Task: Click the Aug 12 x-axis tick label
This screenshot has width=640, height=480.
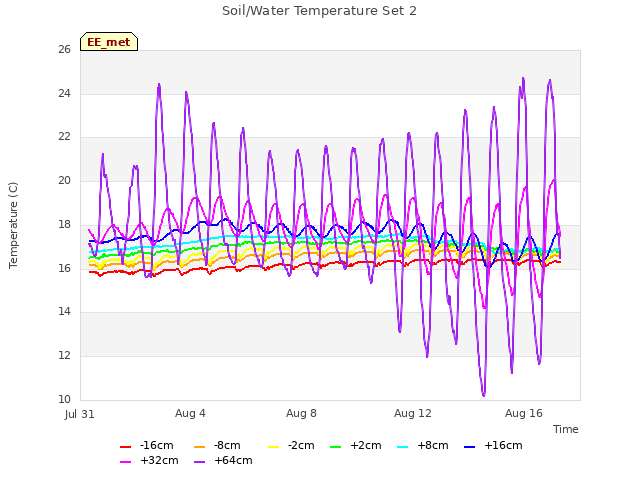Action: click(x=412, y=413)
